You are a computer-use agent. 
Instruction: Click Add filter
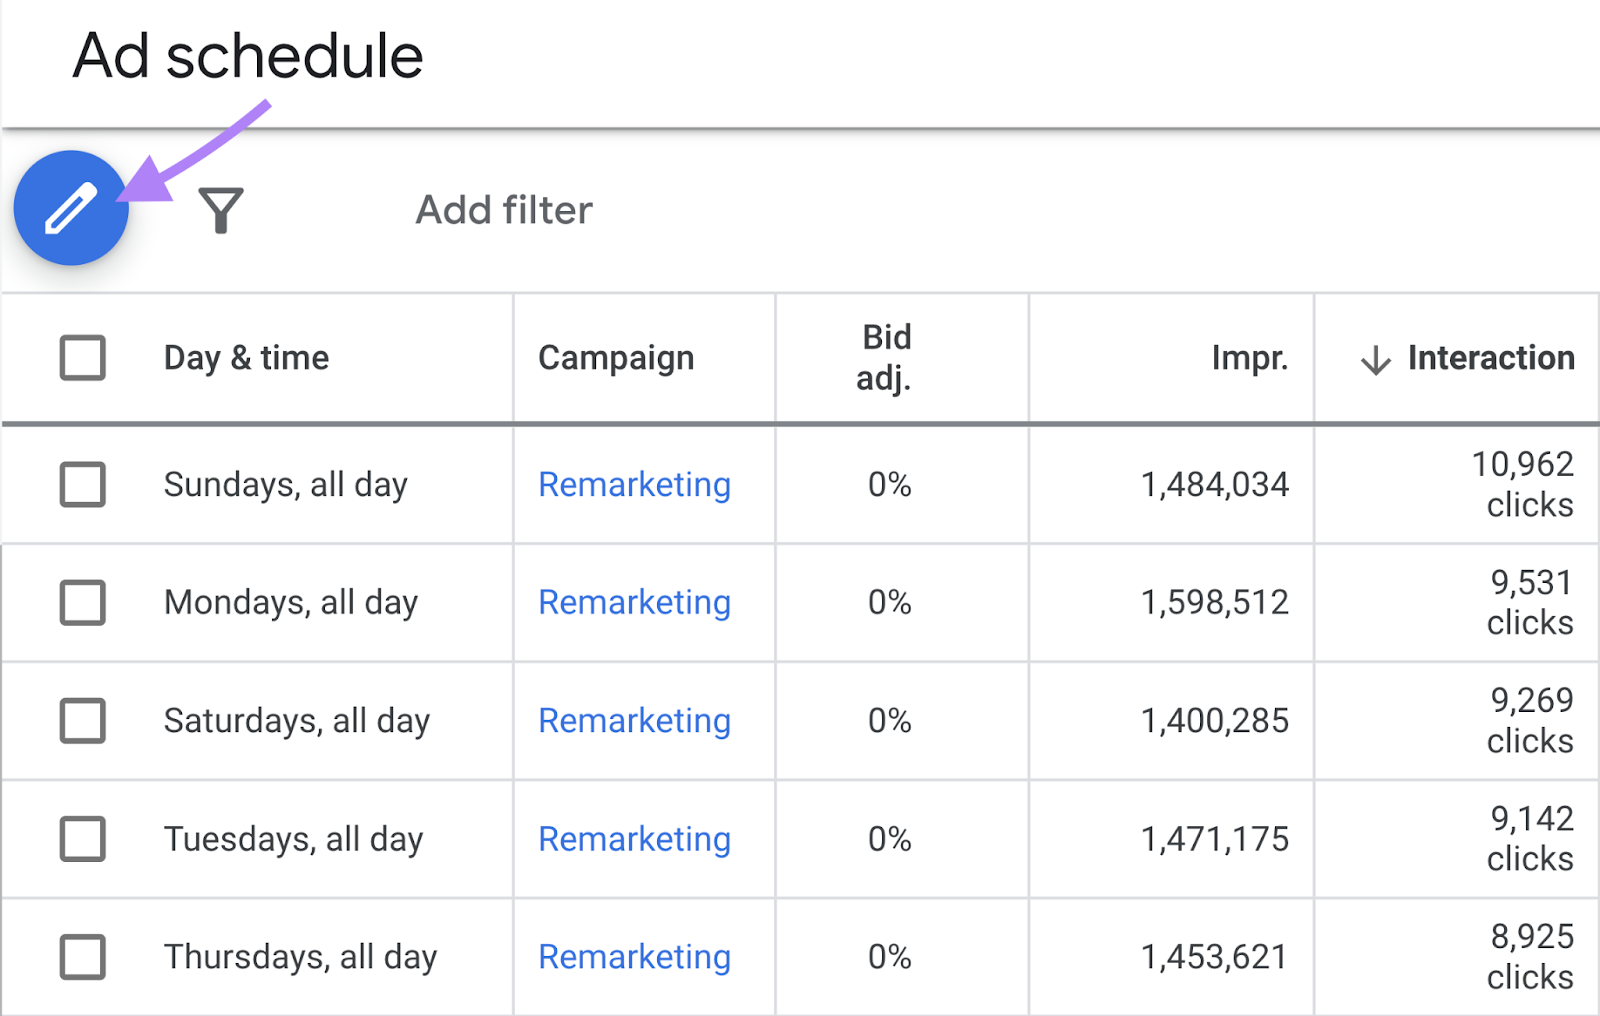pos(503,209)
